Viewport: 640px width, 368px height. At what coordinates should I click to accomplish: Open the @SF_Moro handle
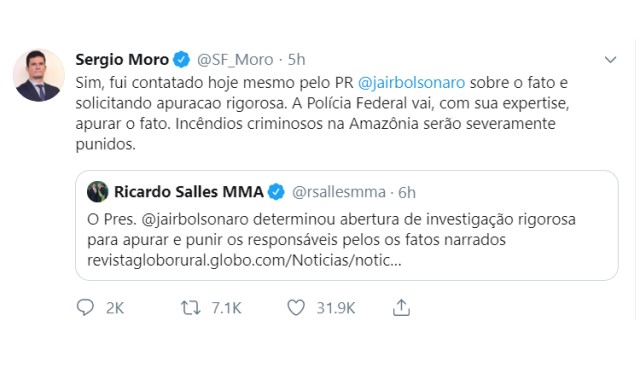click(235, 60)
